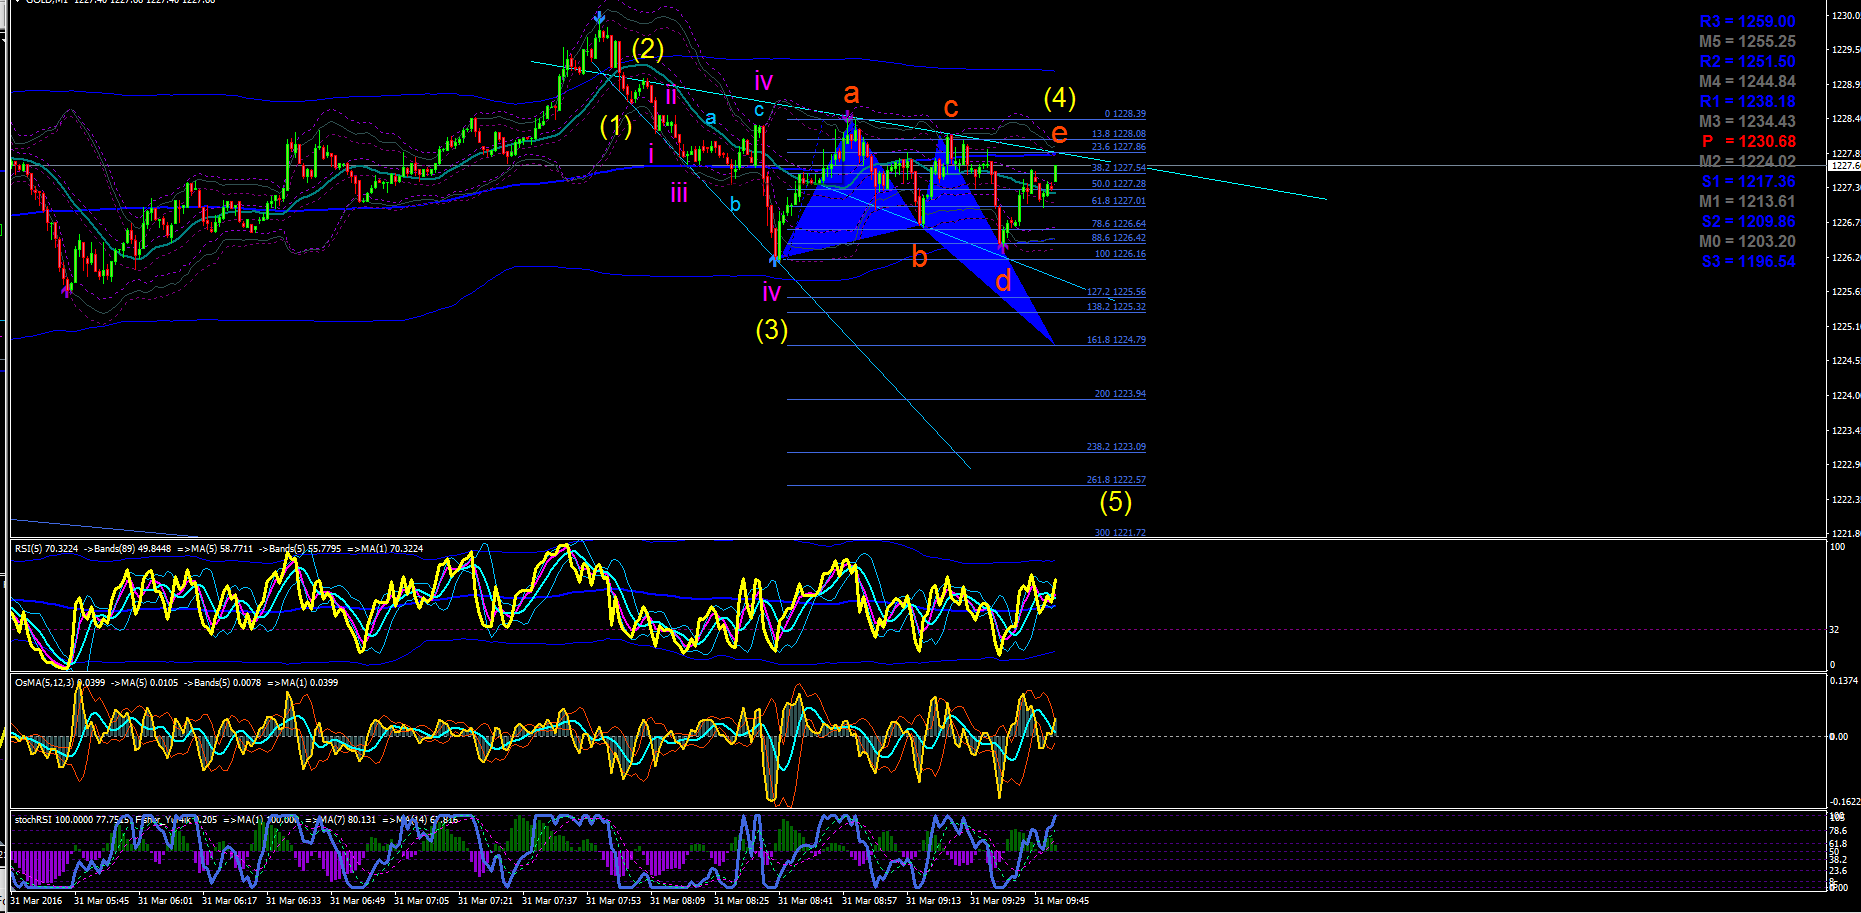Select the magenta wave i label
The image size is (1861, 913).
tap(651, 154)
